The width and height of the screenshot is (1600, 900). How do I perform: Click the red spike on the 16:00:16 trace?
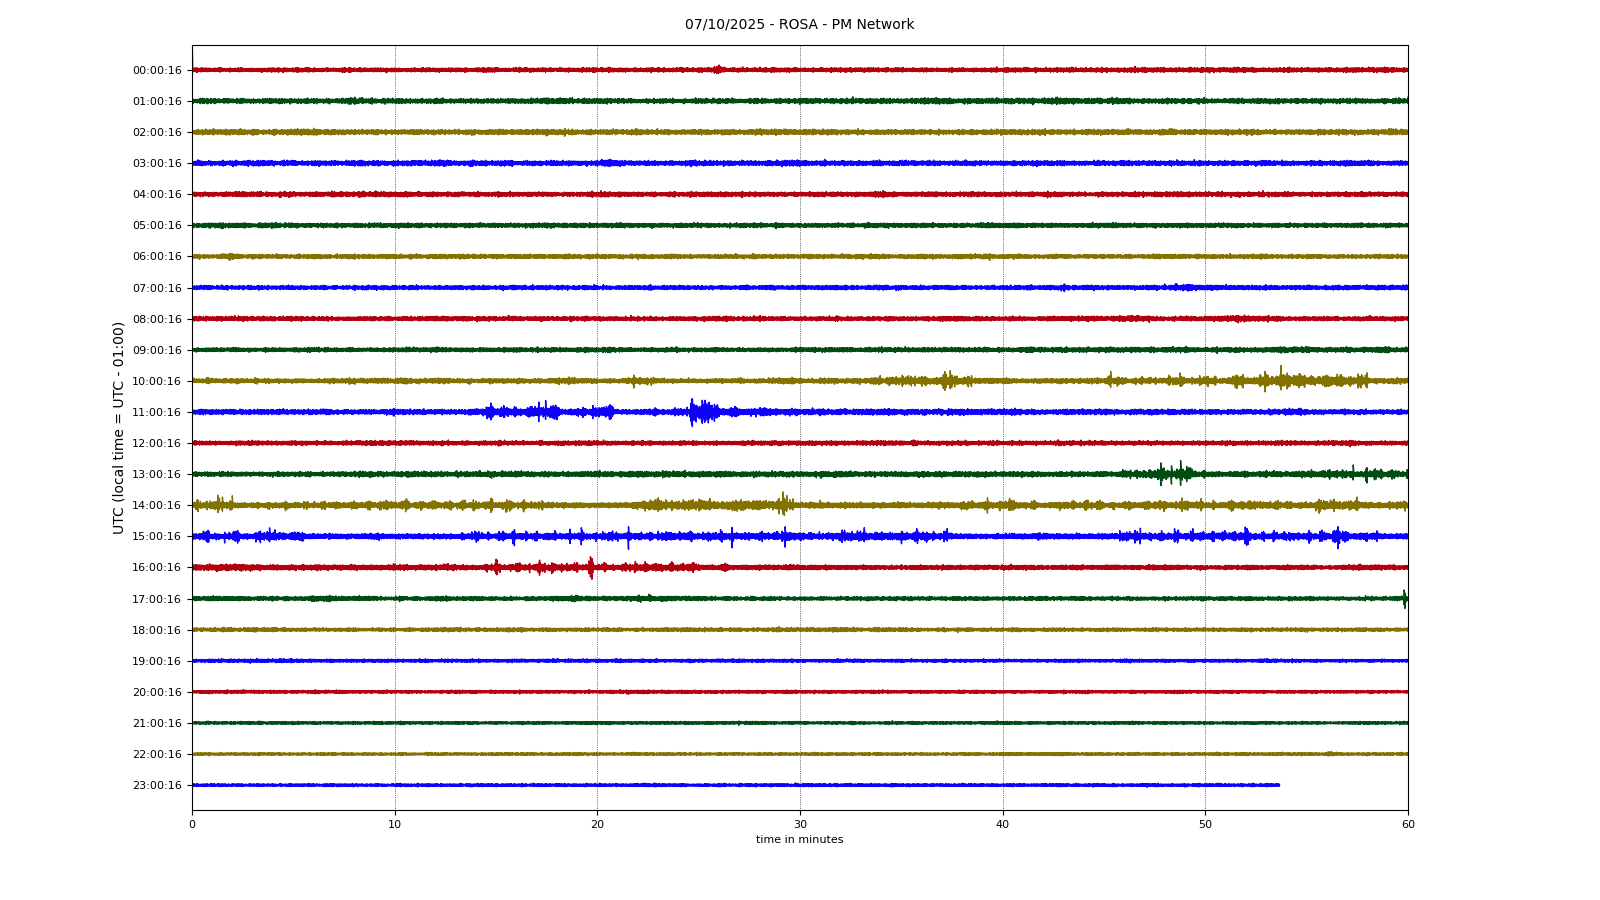591,568
